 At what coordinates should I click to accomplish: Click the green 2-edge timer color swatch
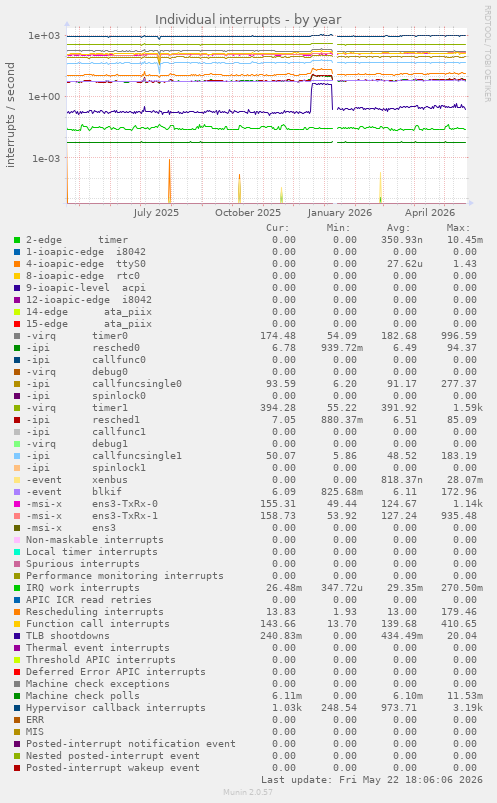coord(17,240)
